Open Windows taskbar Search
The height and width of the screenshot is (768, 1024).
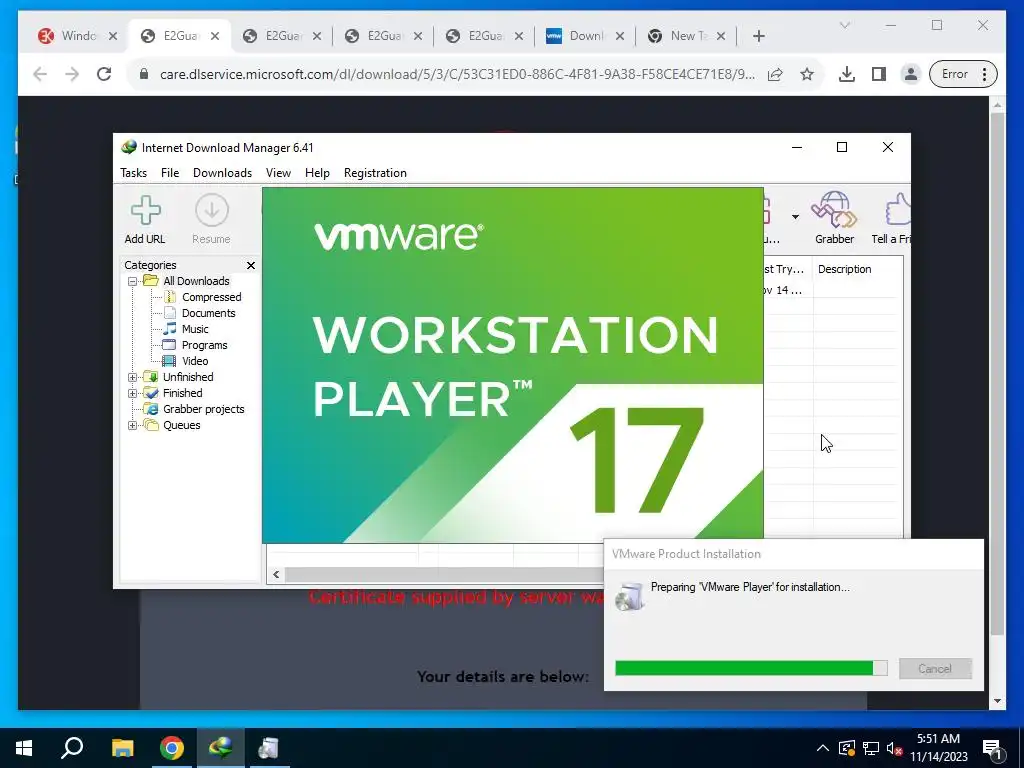point(72,748)
